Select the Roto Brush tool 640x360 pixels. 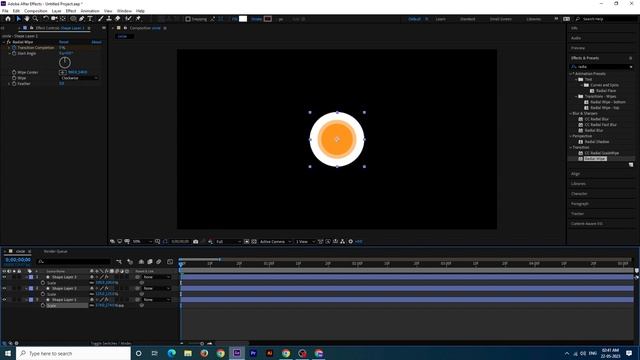tap(129, 19)
